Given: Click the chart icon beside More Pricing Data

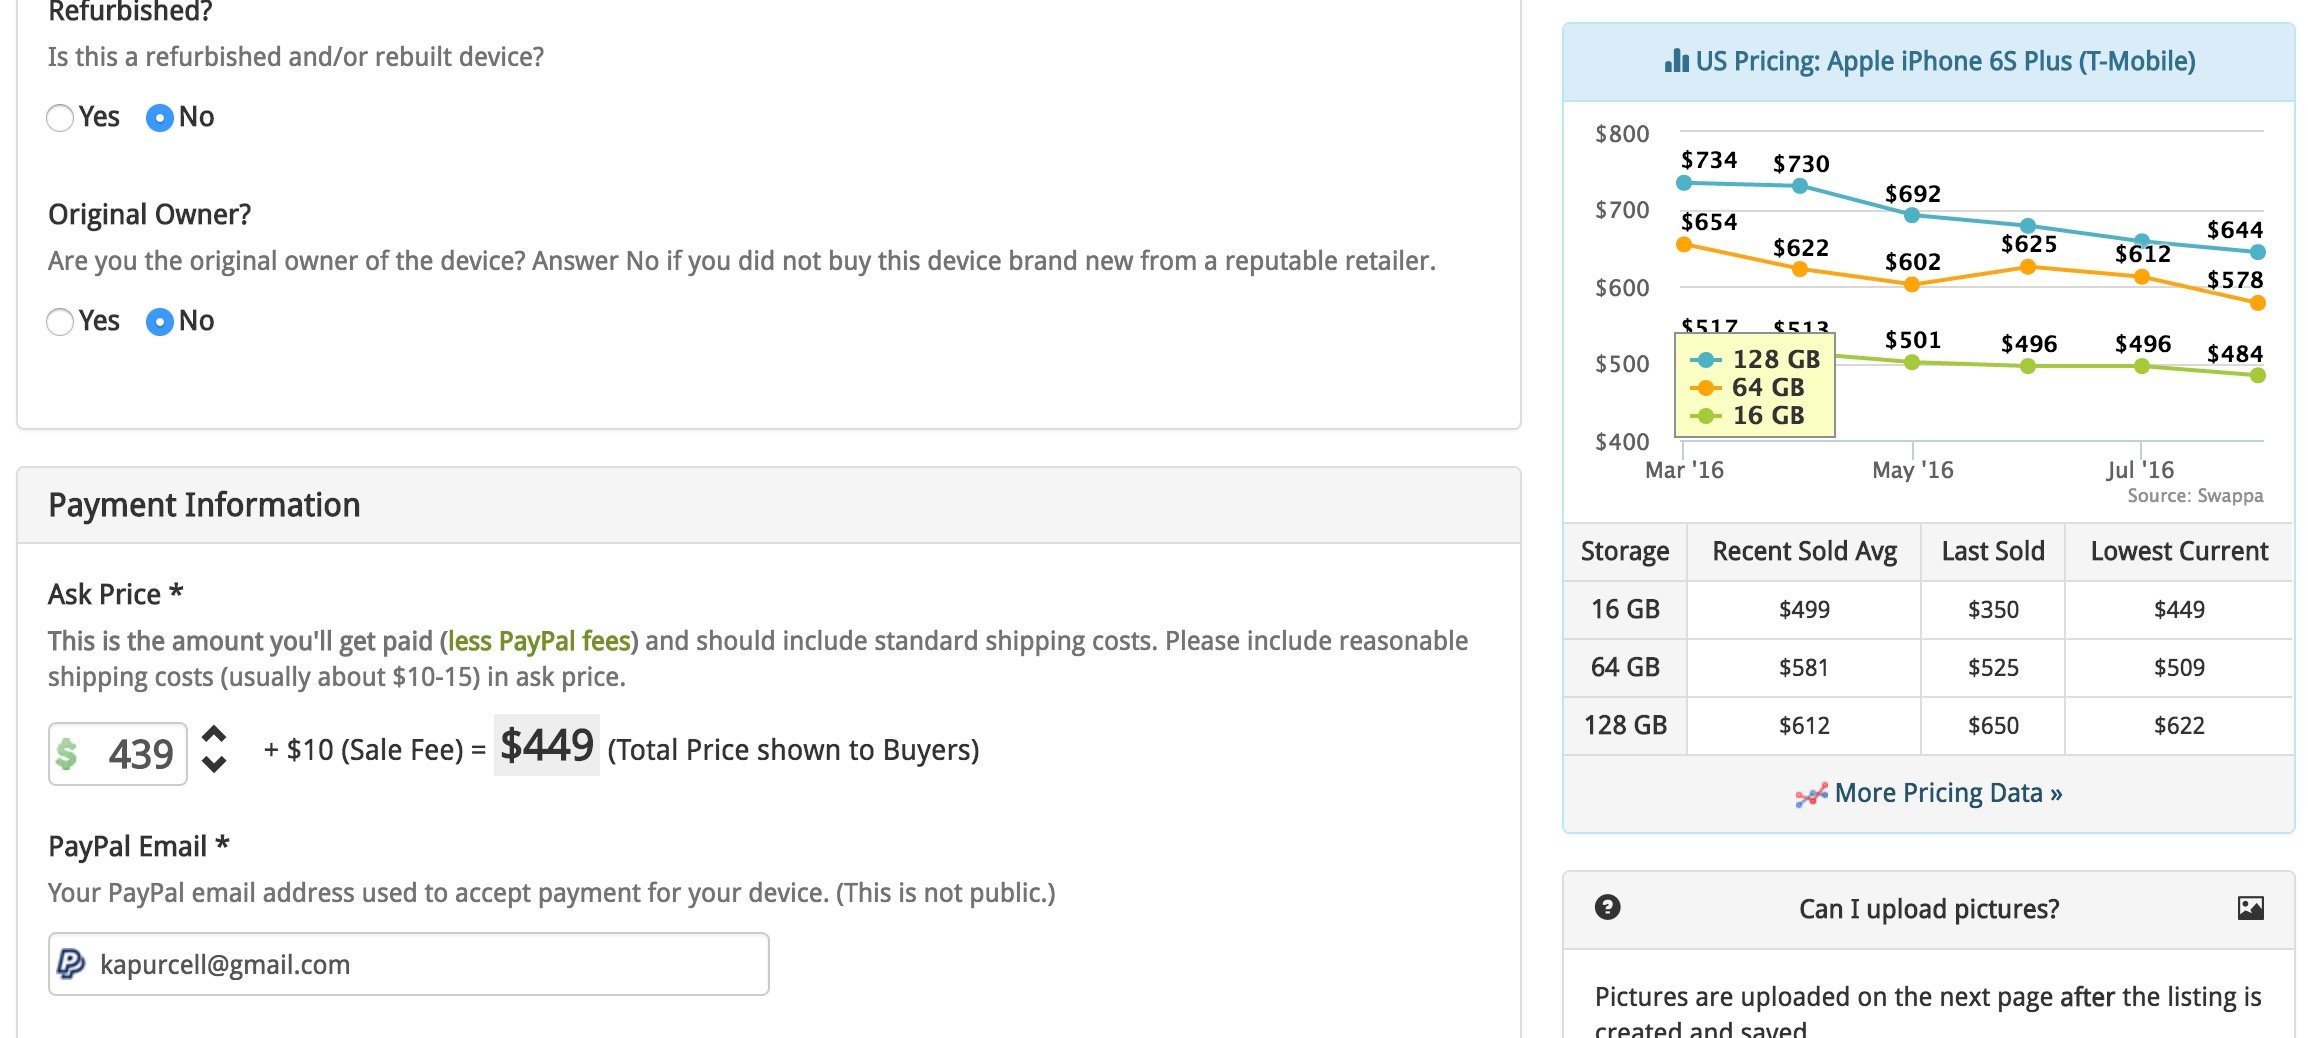Looking at the screenshot, I should (1811, 795).
